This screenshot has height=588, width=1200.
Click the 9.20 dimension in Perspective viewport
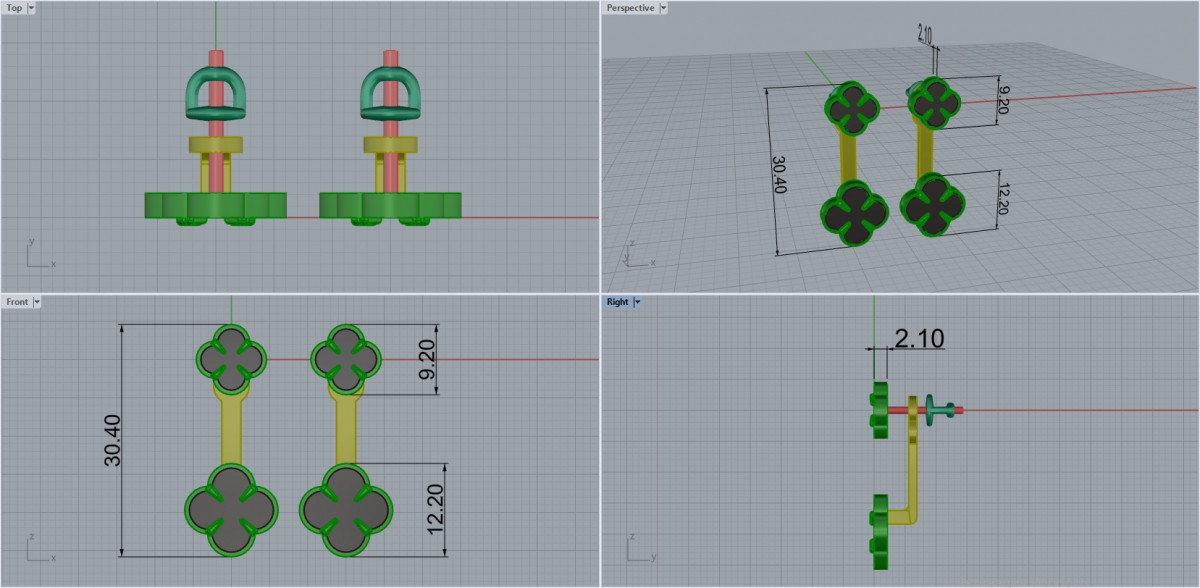point(1005,98)
